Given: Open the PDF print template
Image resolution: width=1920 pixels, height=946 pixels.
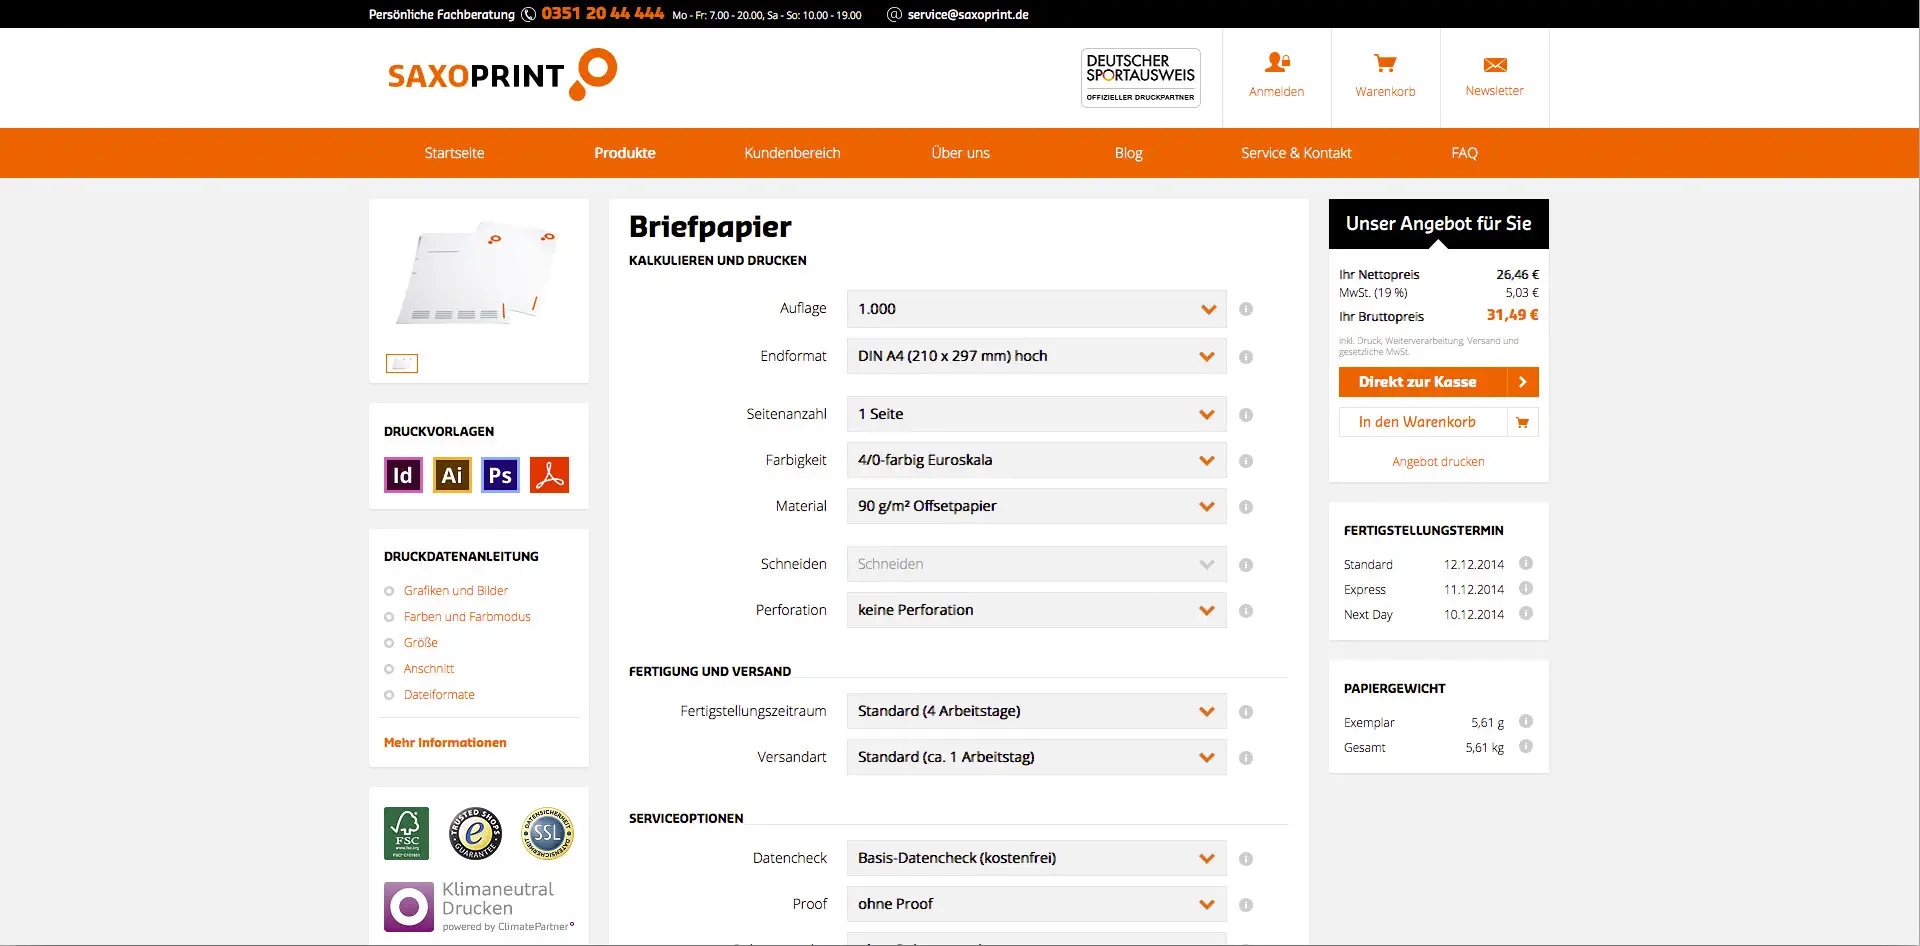Looking at the screenshot, I should (548, 475).
